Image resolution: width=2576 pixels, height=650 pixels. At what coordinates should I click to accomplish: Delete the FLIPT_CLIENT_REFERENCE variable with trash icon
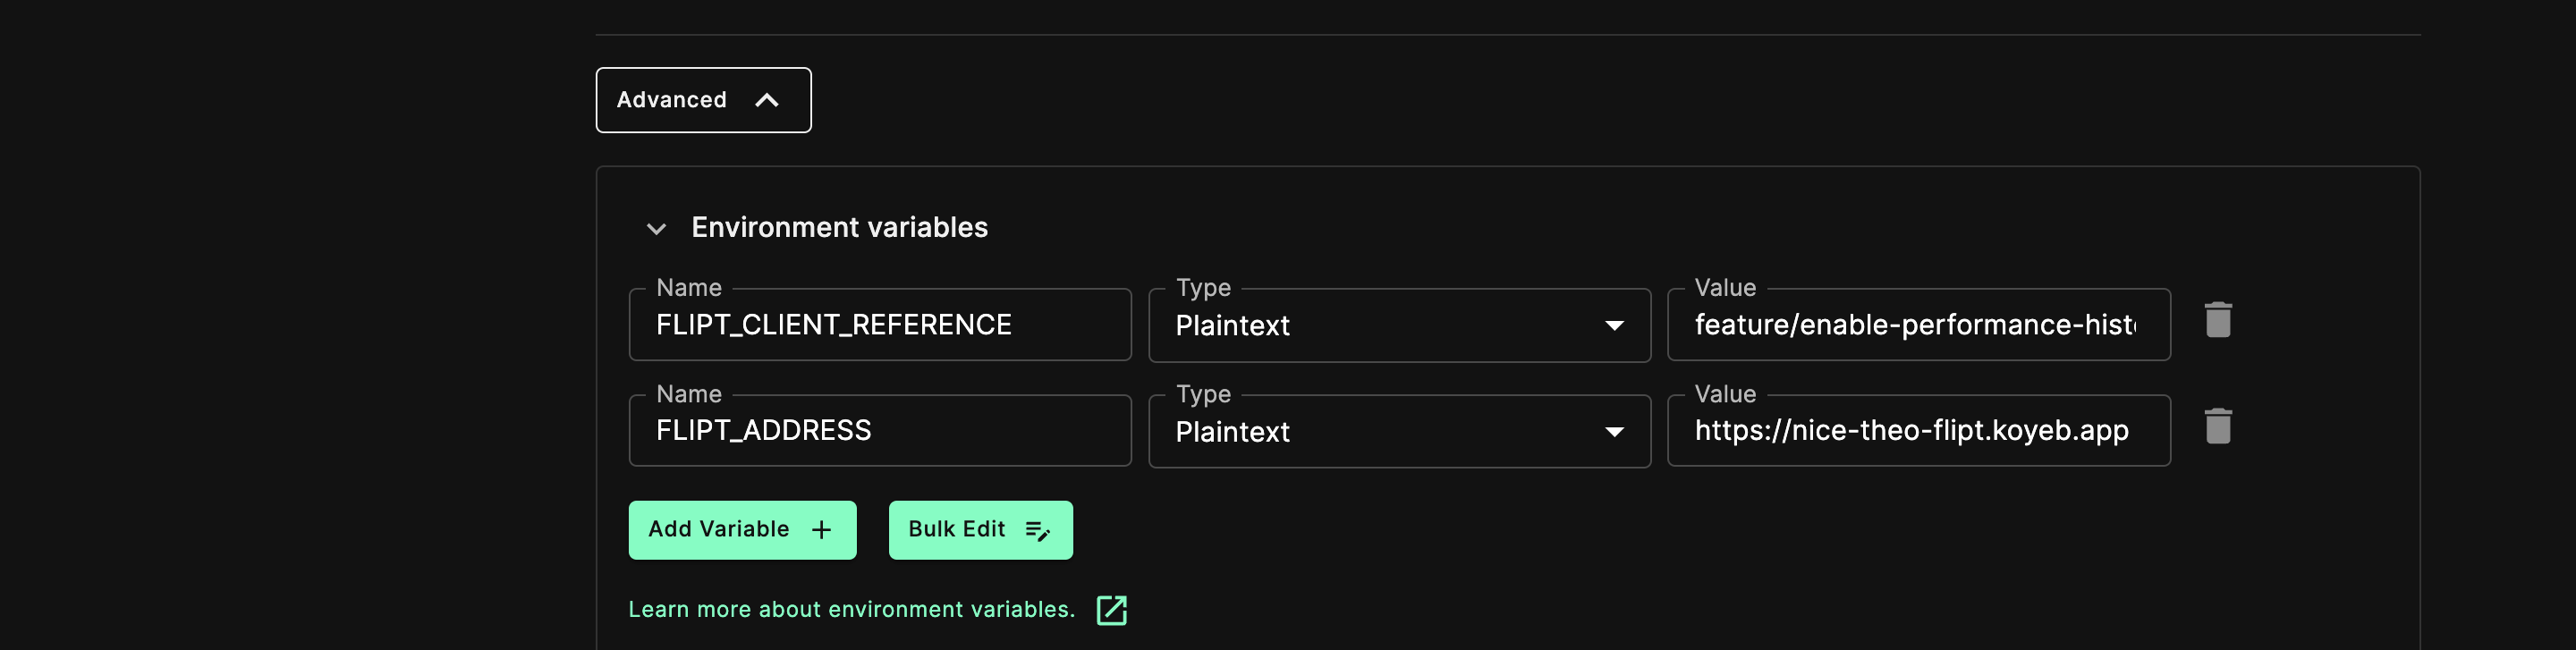(x=2217, y=320)
